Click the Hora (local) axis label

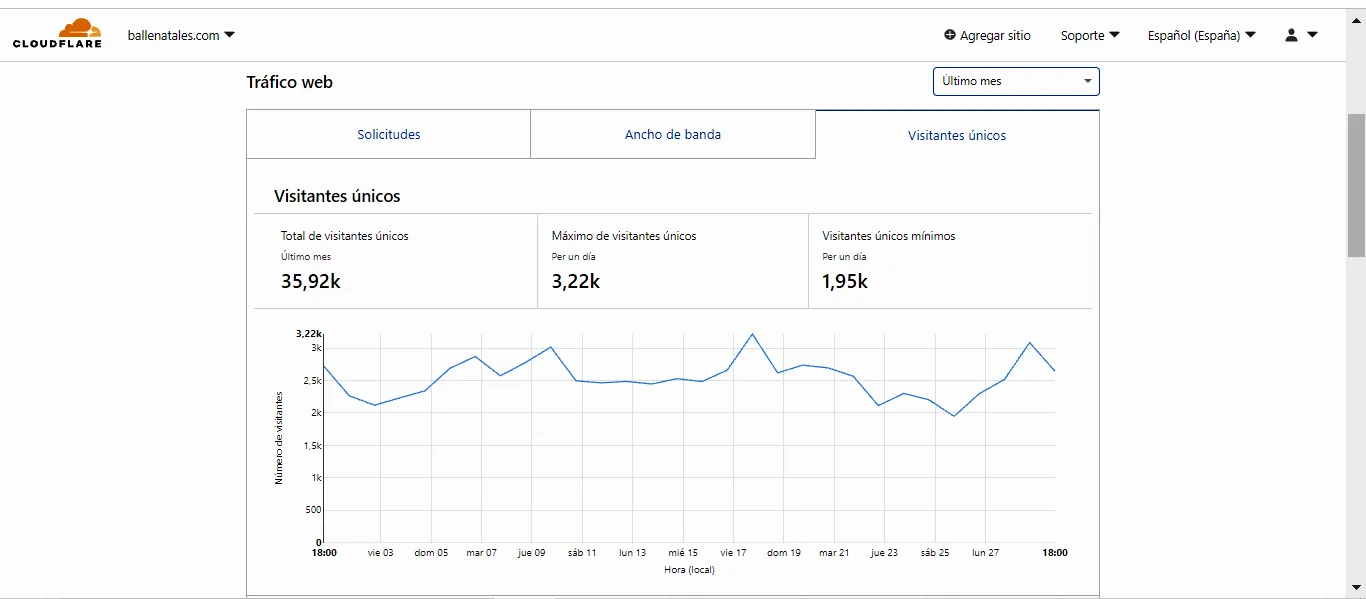[689, 570]
